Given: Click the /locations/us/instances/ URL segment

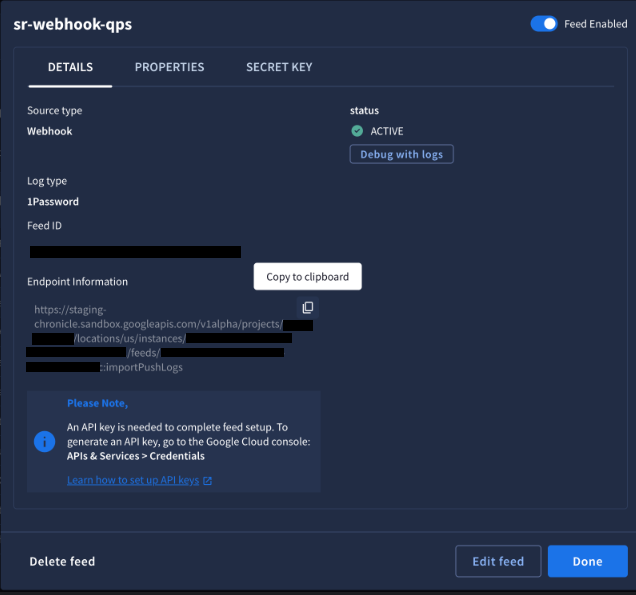Looking at the screenshot, I should [x=130, y=339].
